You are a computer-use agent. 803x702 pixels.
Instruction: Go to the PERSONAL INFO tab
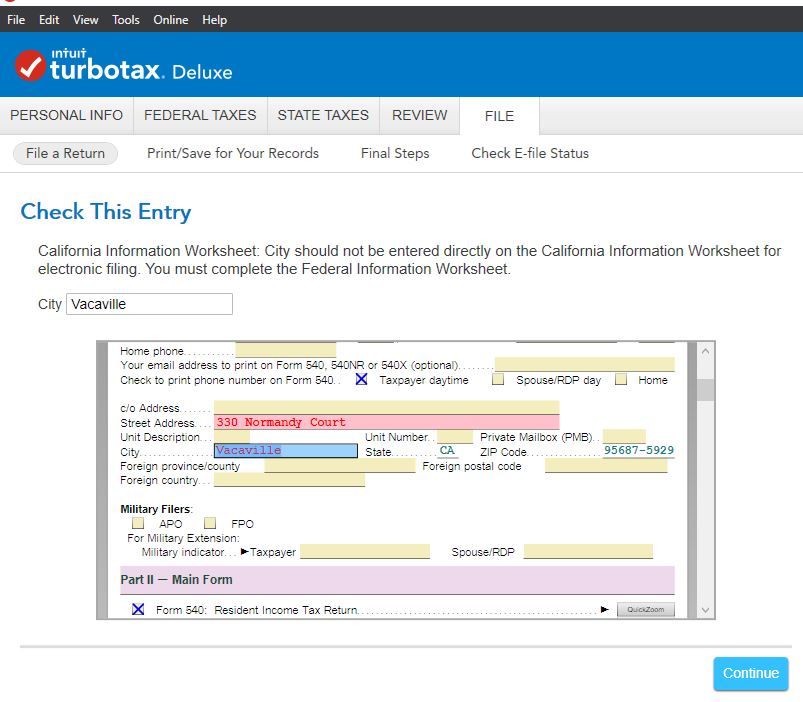[x=66, y=115]
